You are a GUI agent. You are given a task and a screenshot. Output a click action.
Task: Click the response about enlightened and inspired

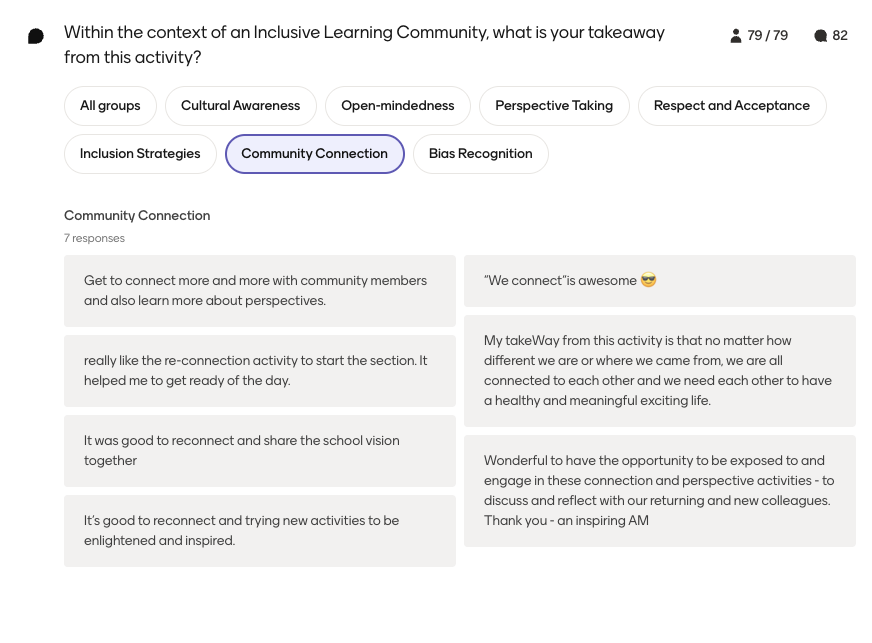tap(260, 531)
